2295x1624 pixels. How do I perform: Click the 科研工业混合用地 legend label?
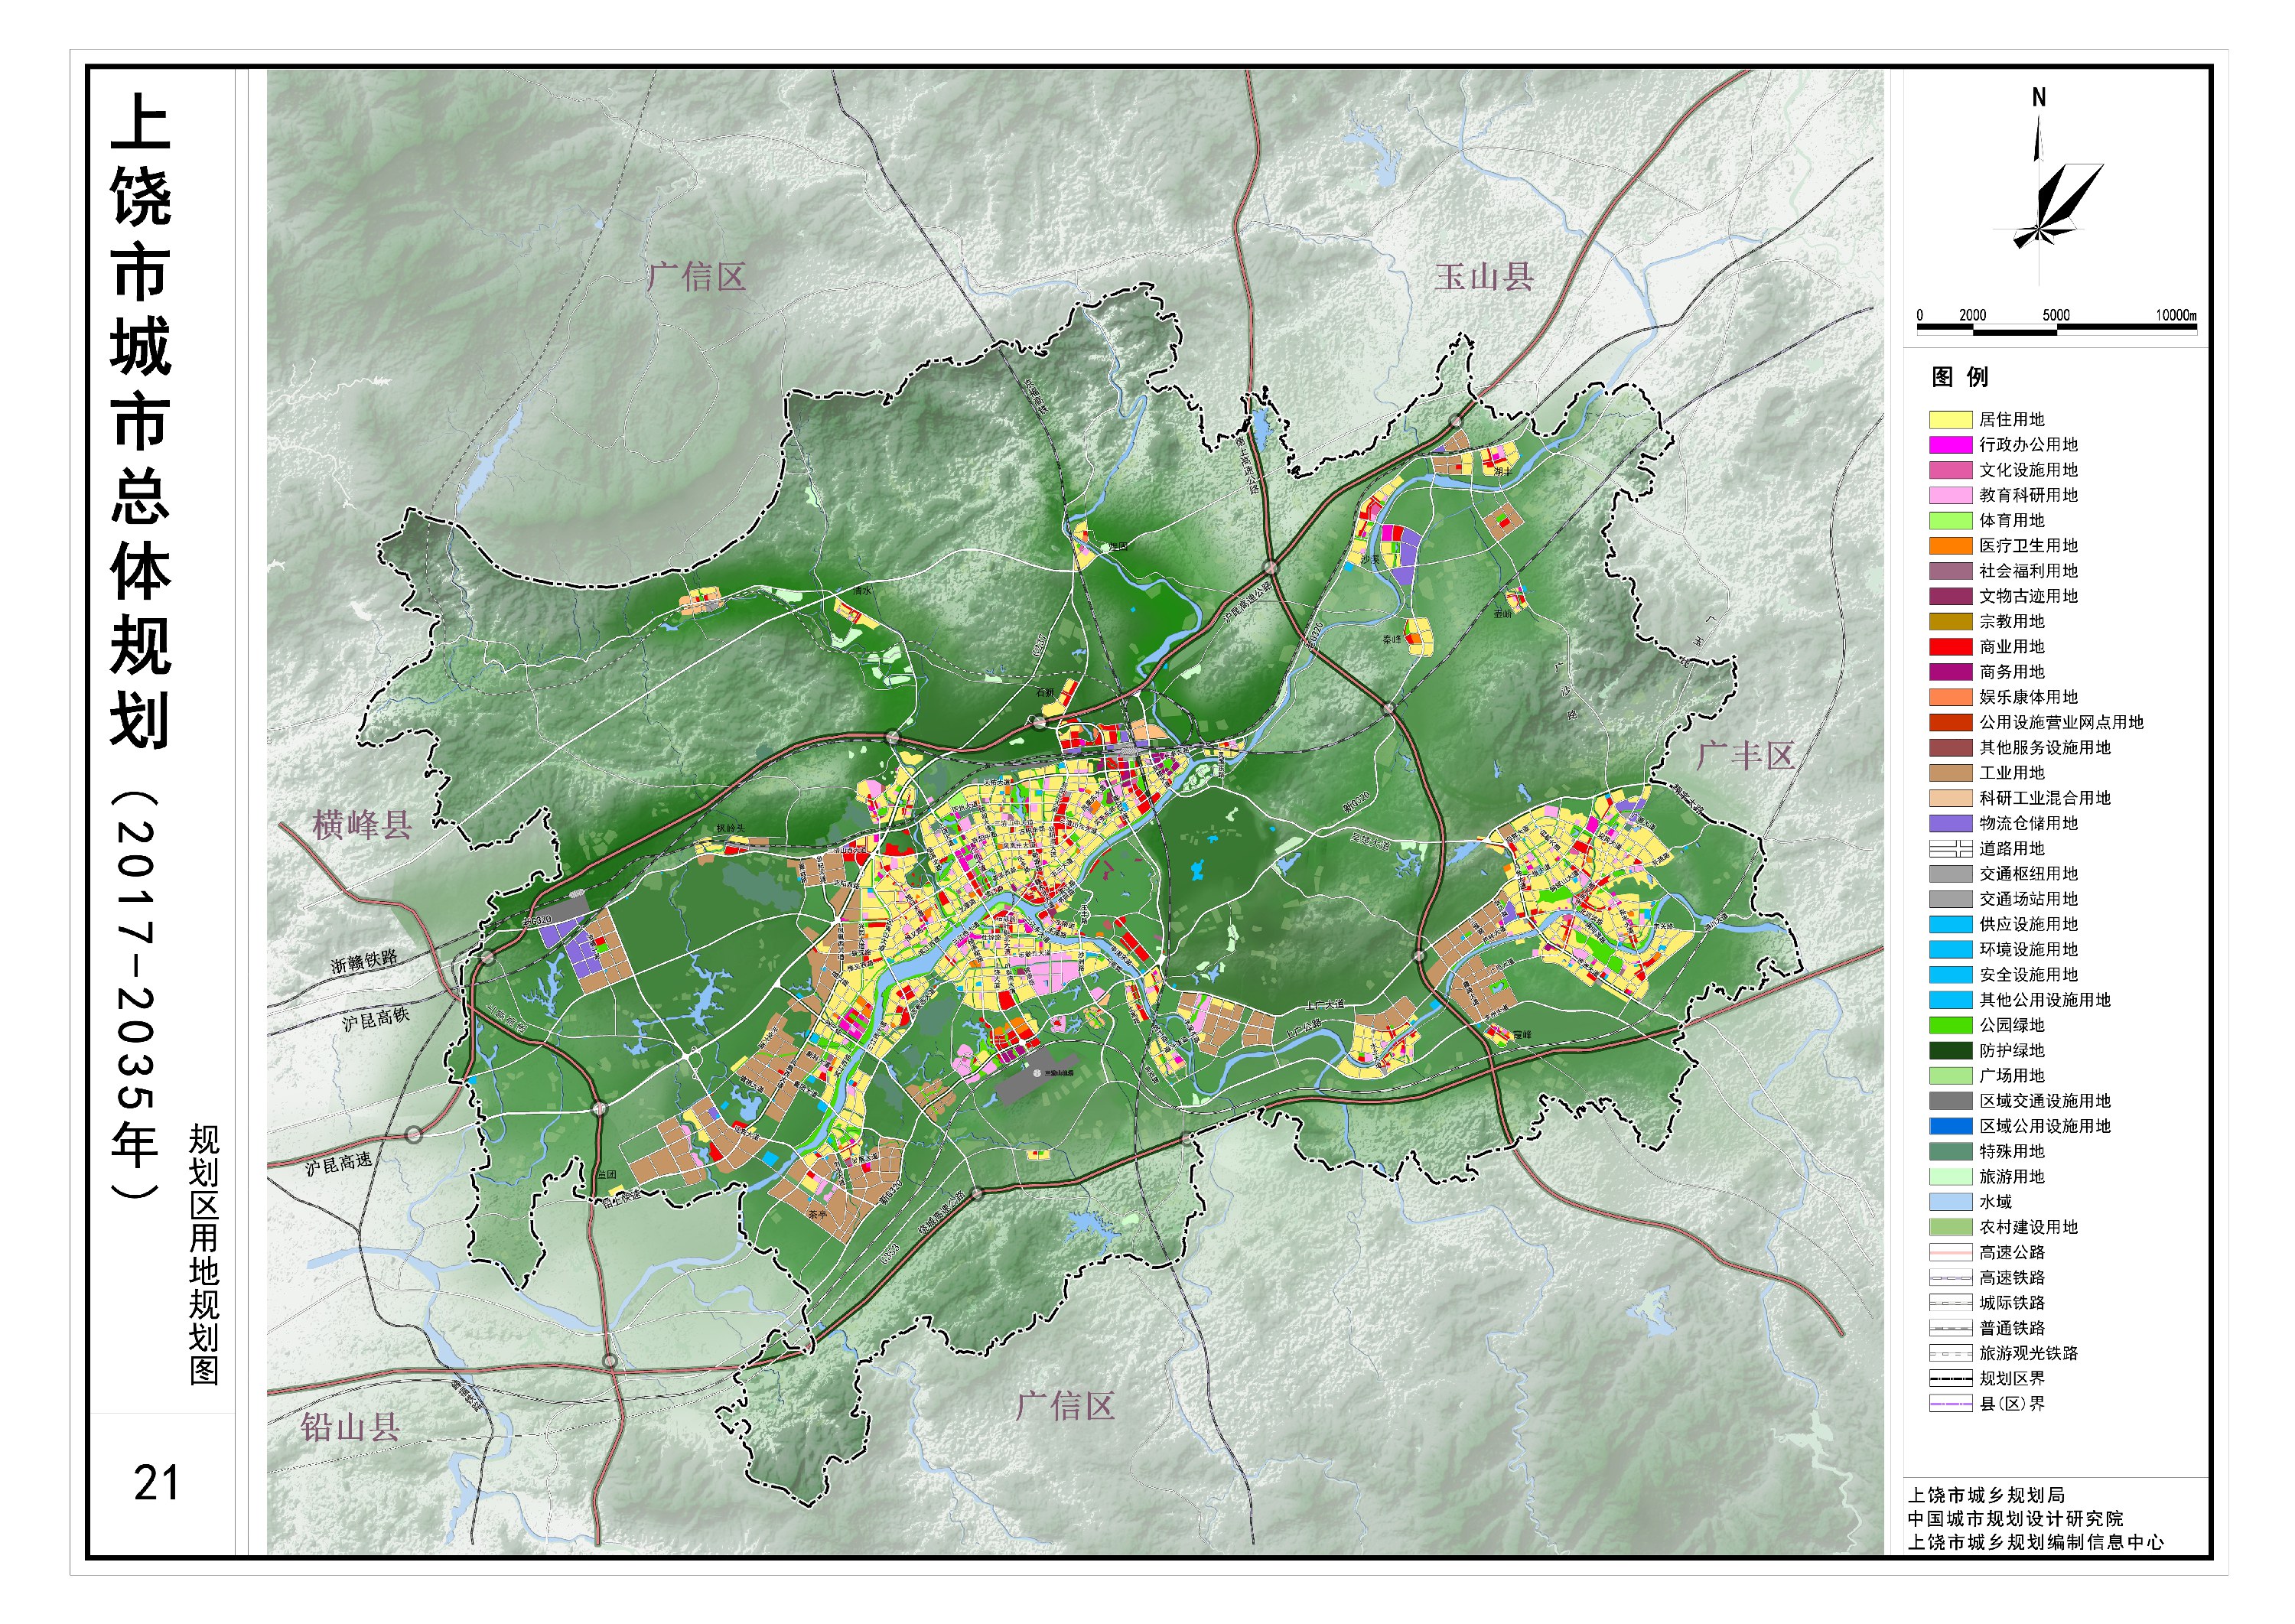tap(2045, 798)
